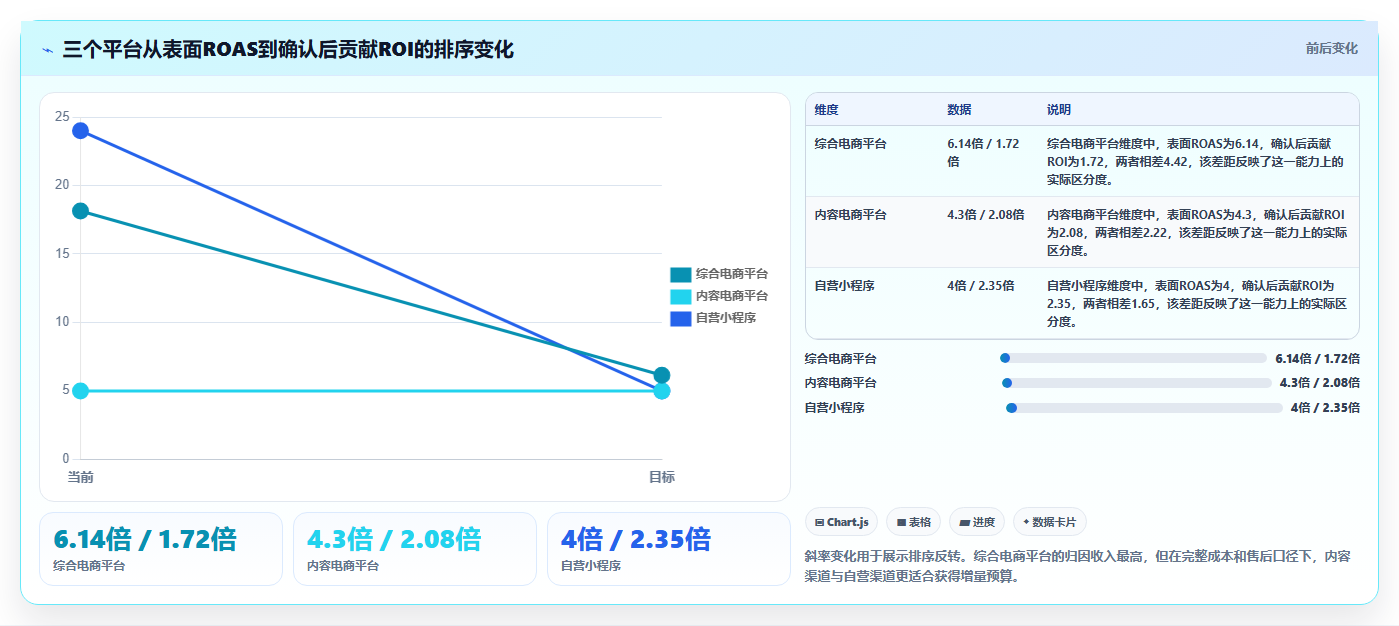Click the 说明 column header
Image resolution: width=1399 pixels, height=626 pixels.
point(1059,109)
